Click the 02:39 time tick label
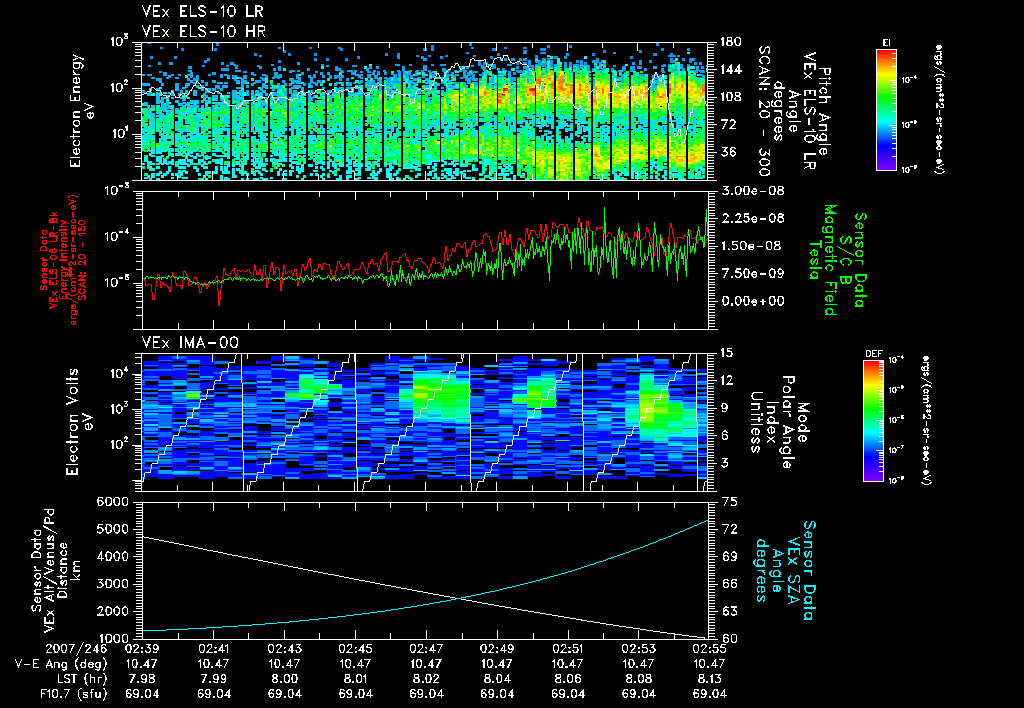This screenshot has width=1024, height=708. 142,649
